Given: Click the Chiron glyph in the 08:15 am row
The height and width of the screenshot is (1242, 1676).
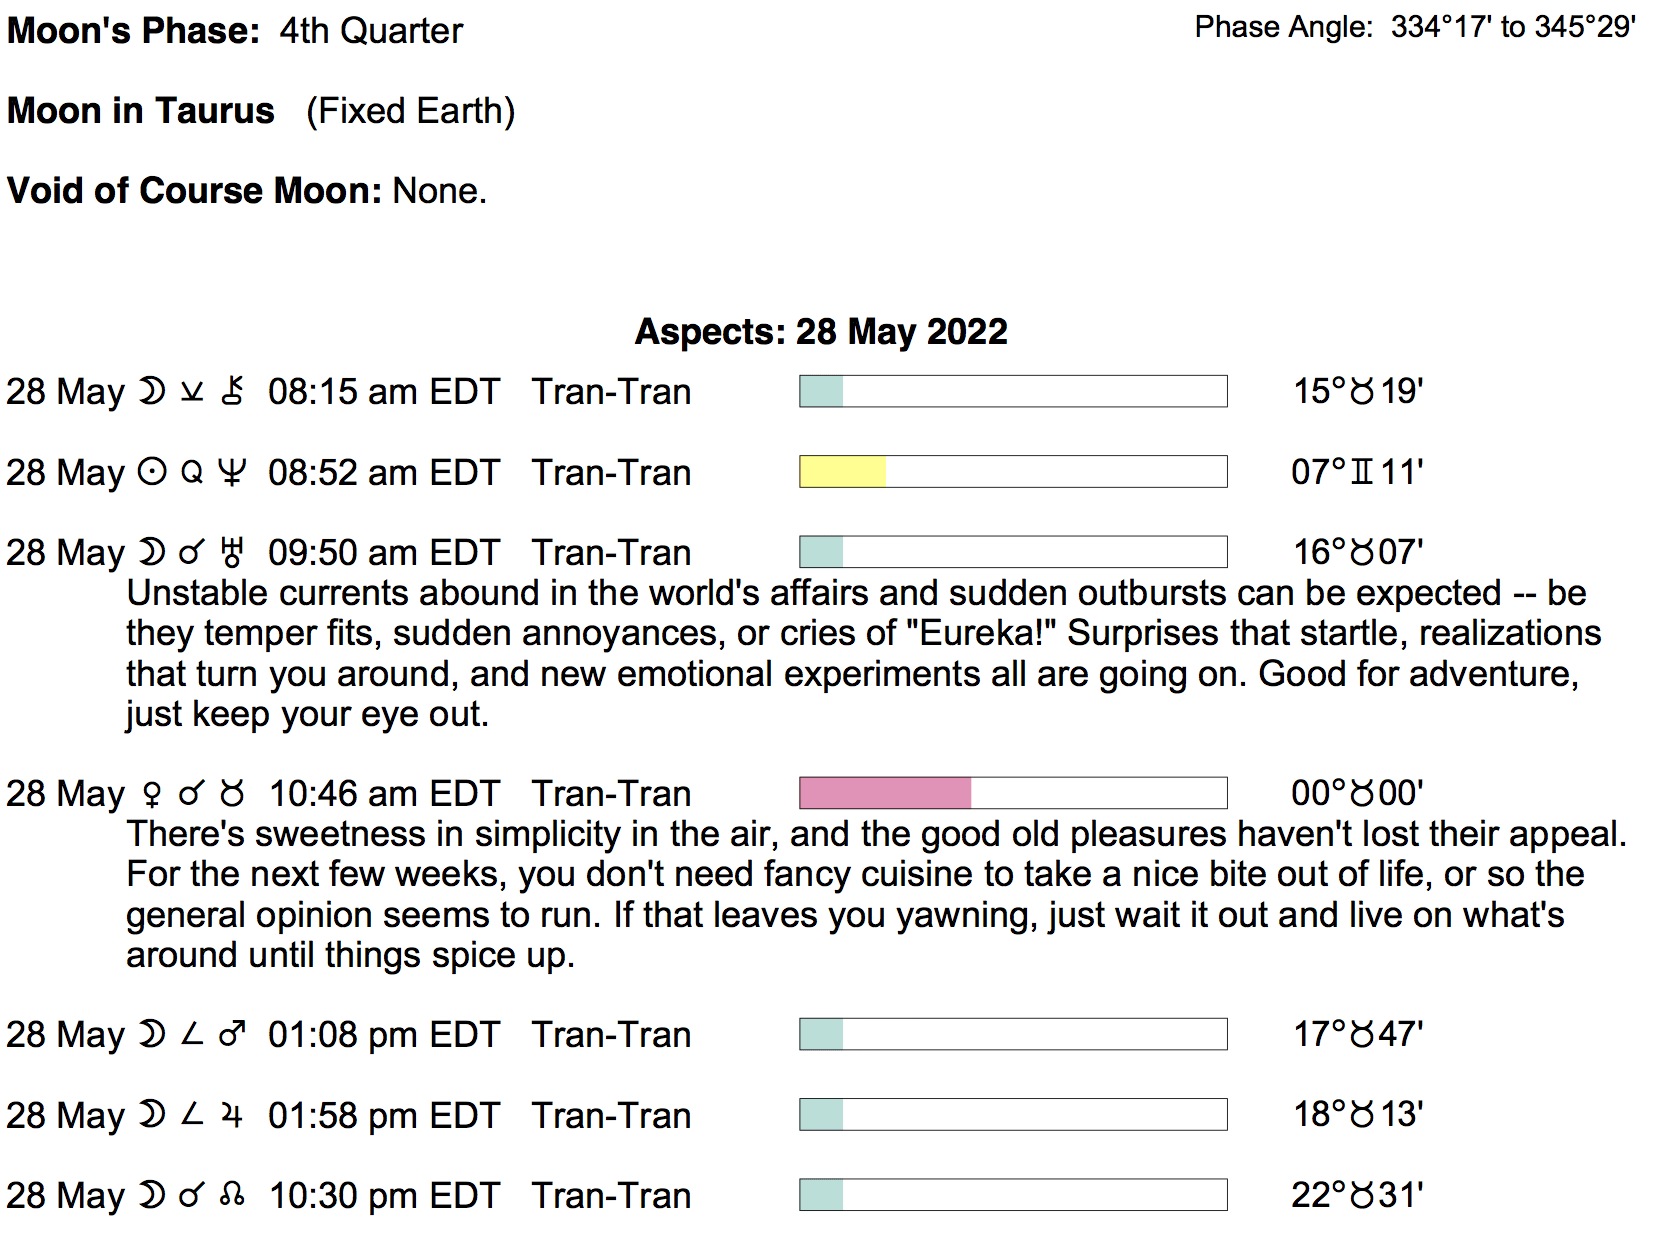Looking at the screenshot, I should tap(232, 391).
